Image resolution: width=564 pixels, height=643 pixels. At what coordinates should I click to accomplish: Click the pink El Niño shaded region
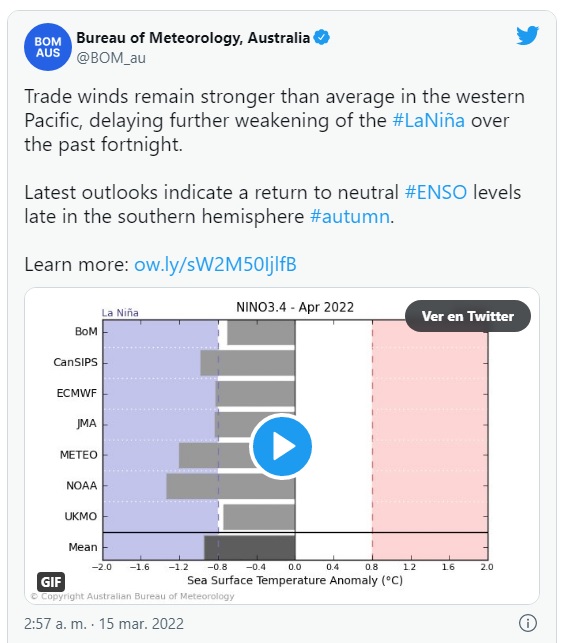coord(430,440)
